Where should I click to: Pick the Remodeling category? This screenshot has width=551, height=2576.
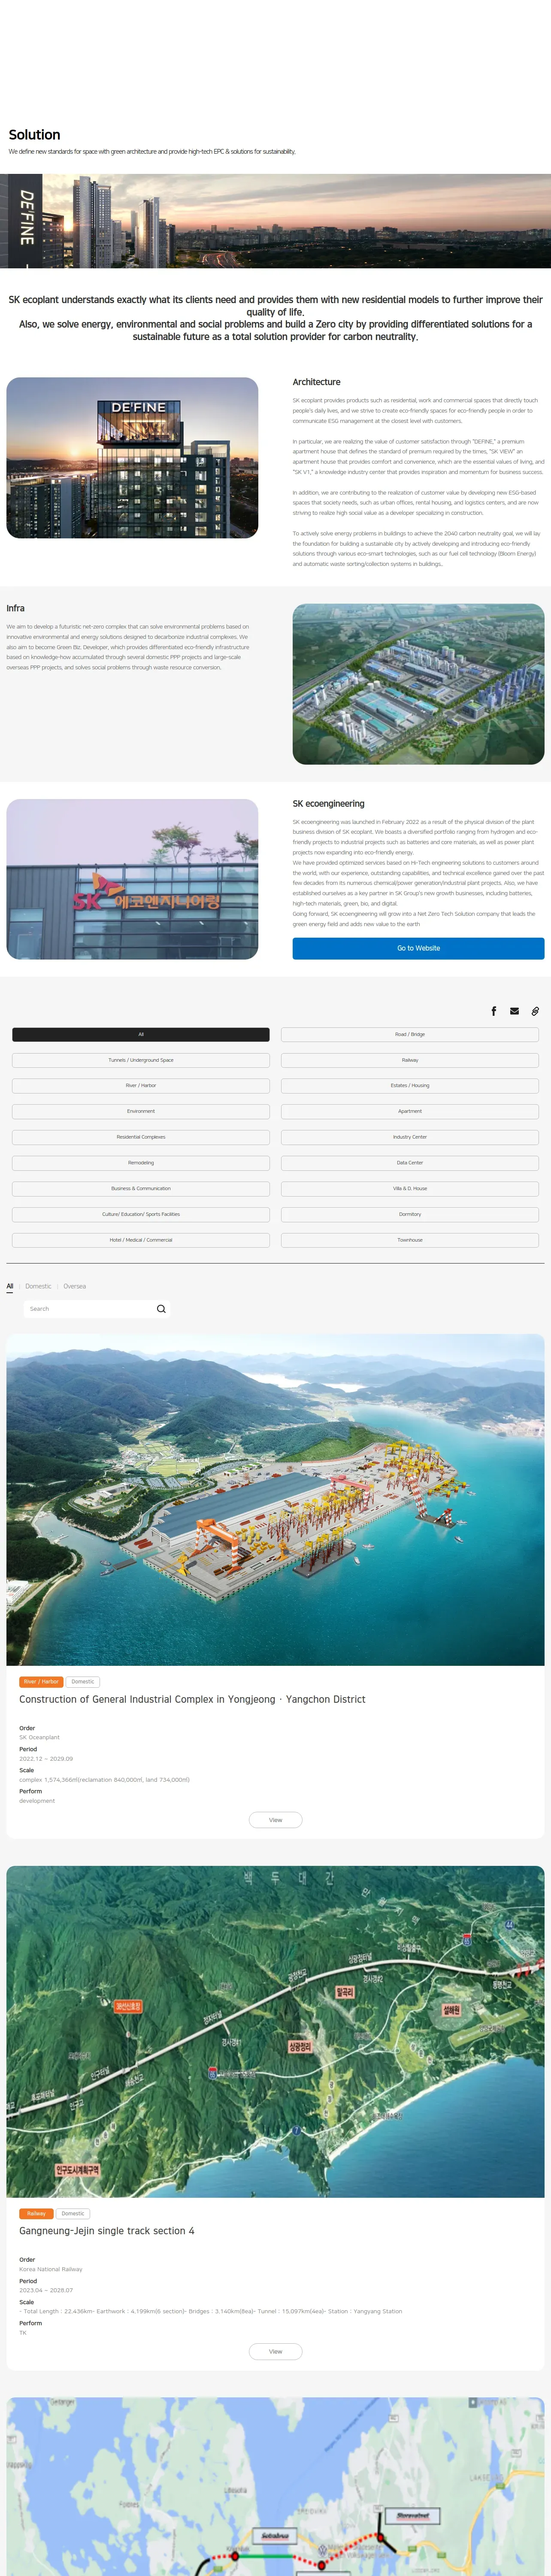click(141, 1163)
